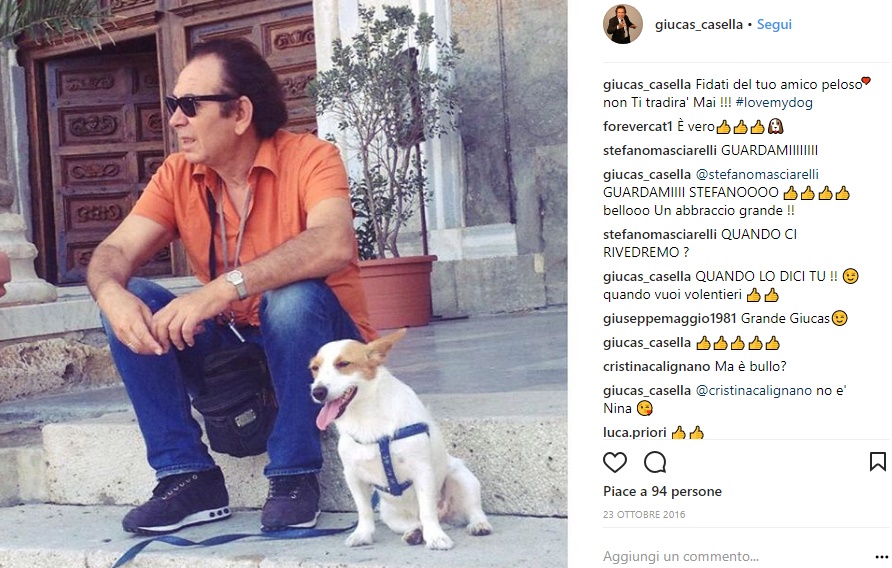View who liked via Piace a 94 persone

tap(662, 491)
